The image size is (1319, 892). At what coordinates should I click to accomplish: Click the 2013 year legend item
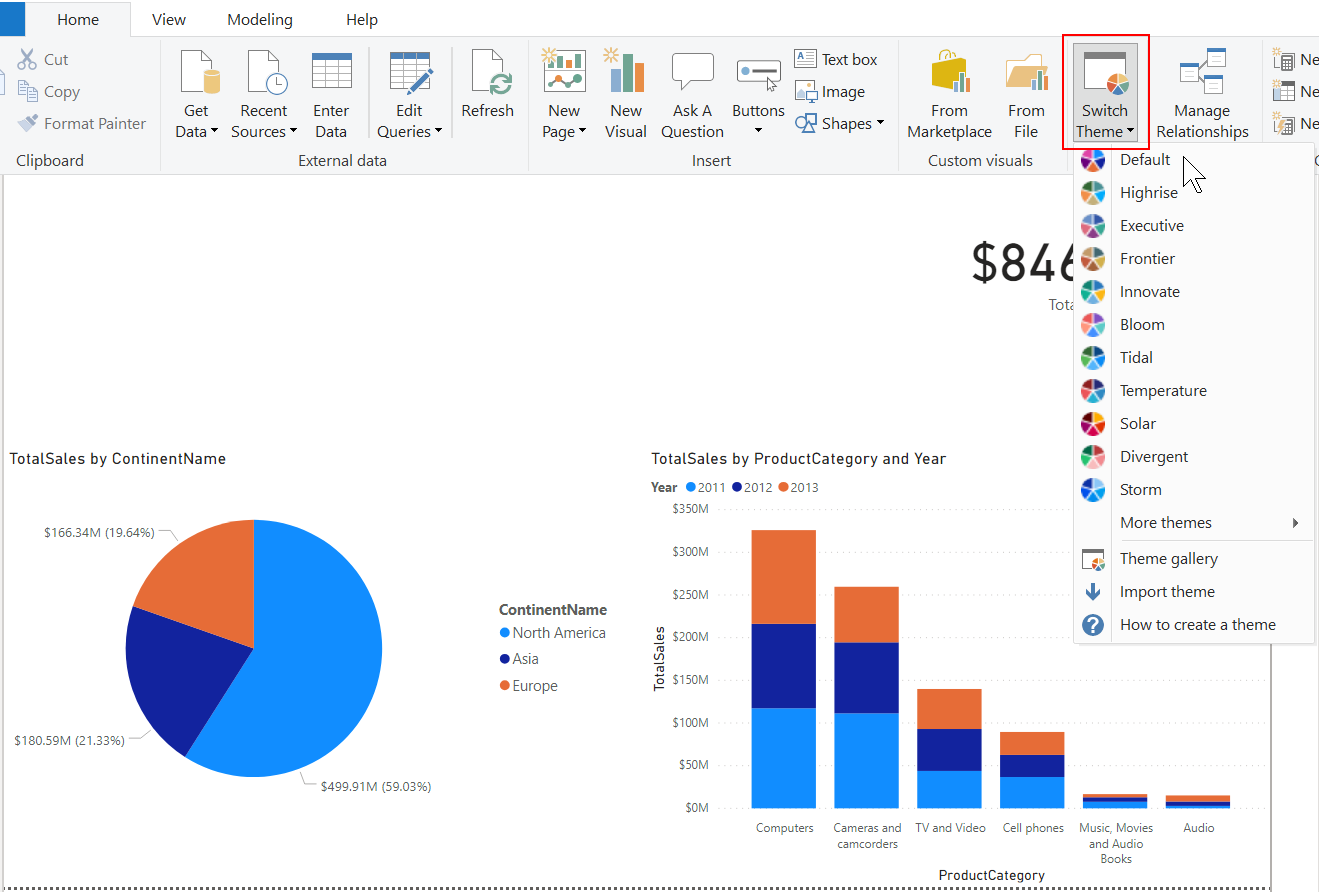[x=798, y=487]
